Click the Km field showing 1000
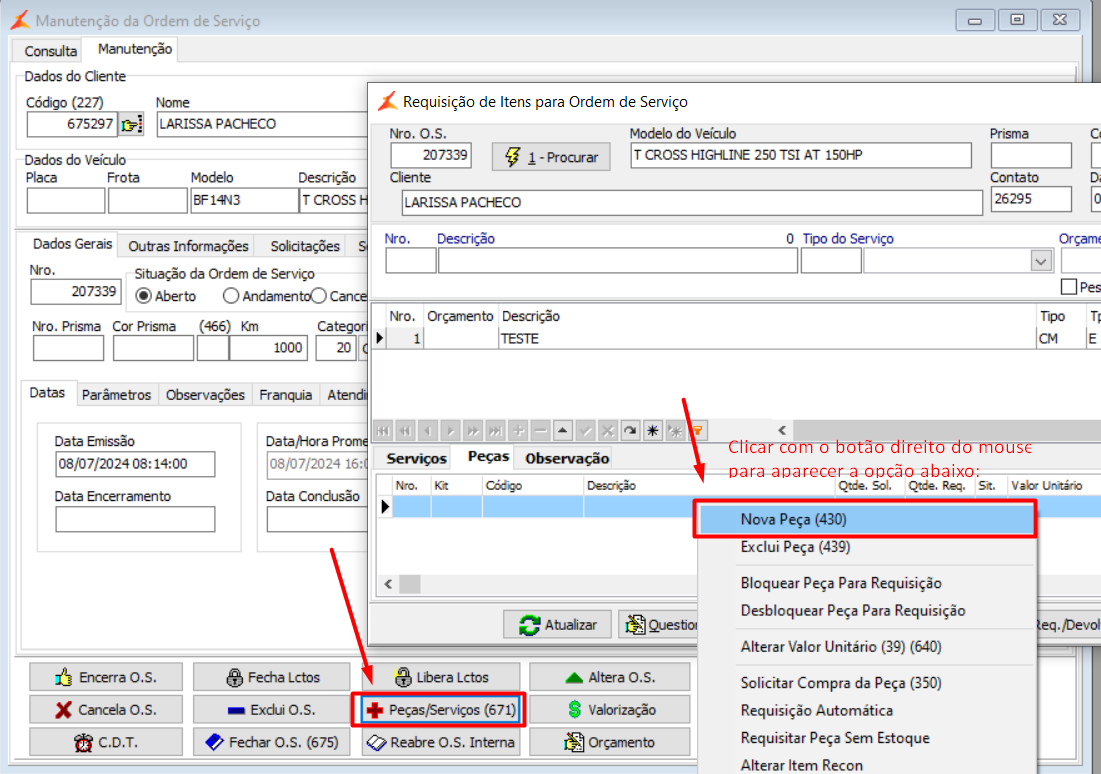This screenshot has height=774, width=1101. click(268, 348)
